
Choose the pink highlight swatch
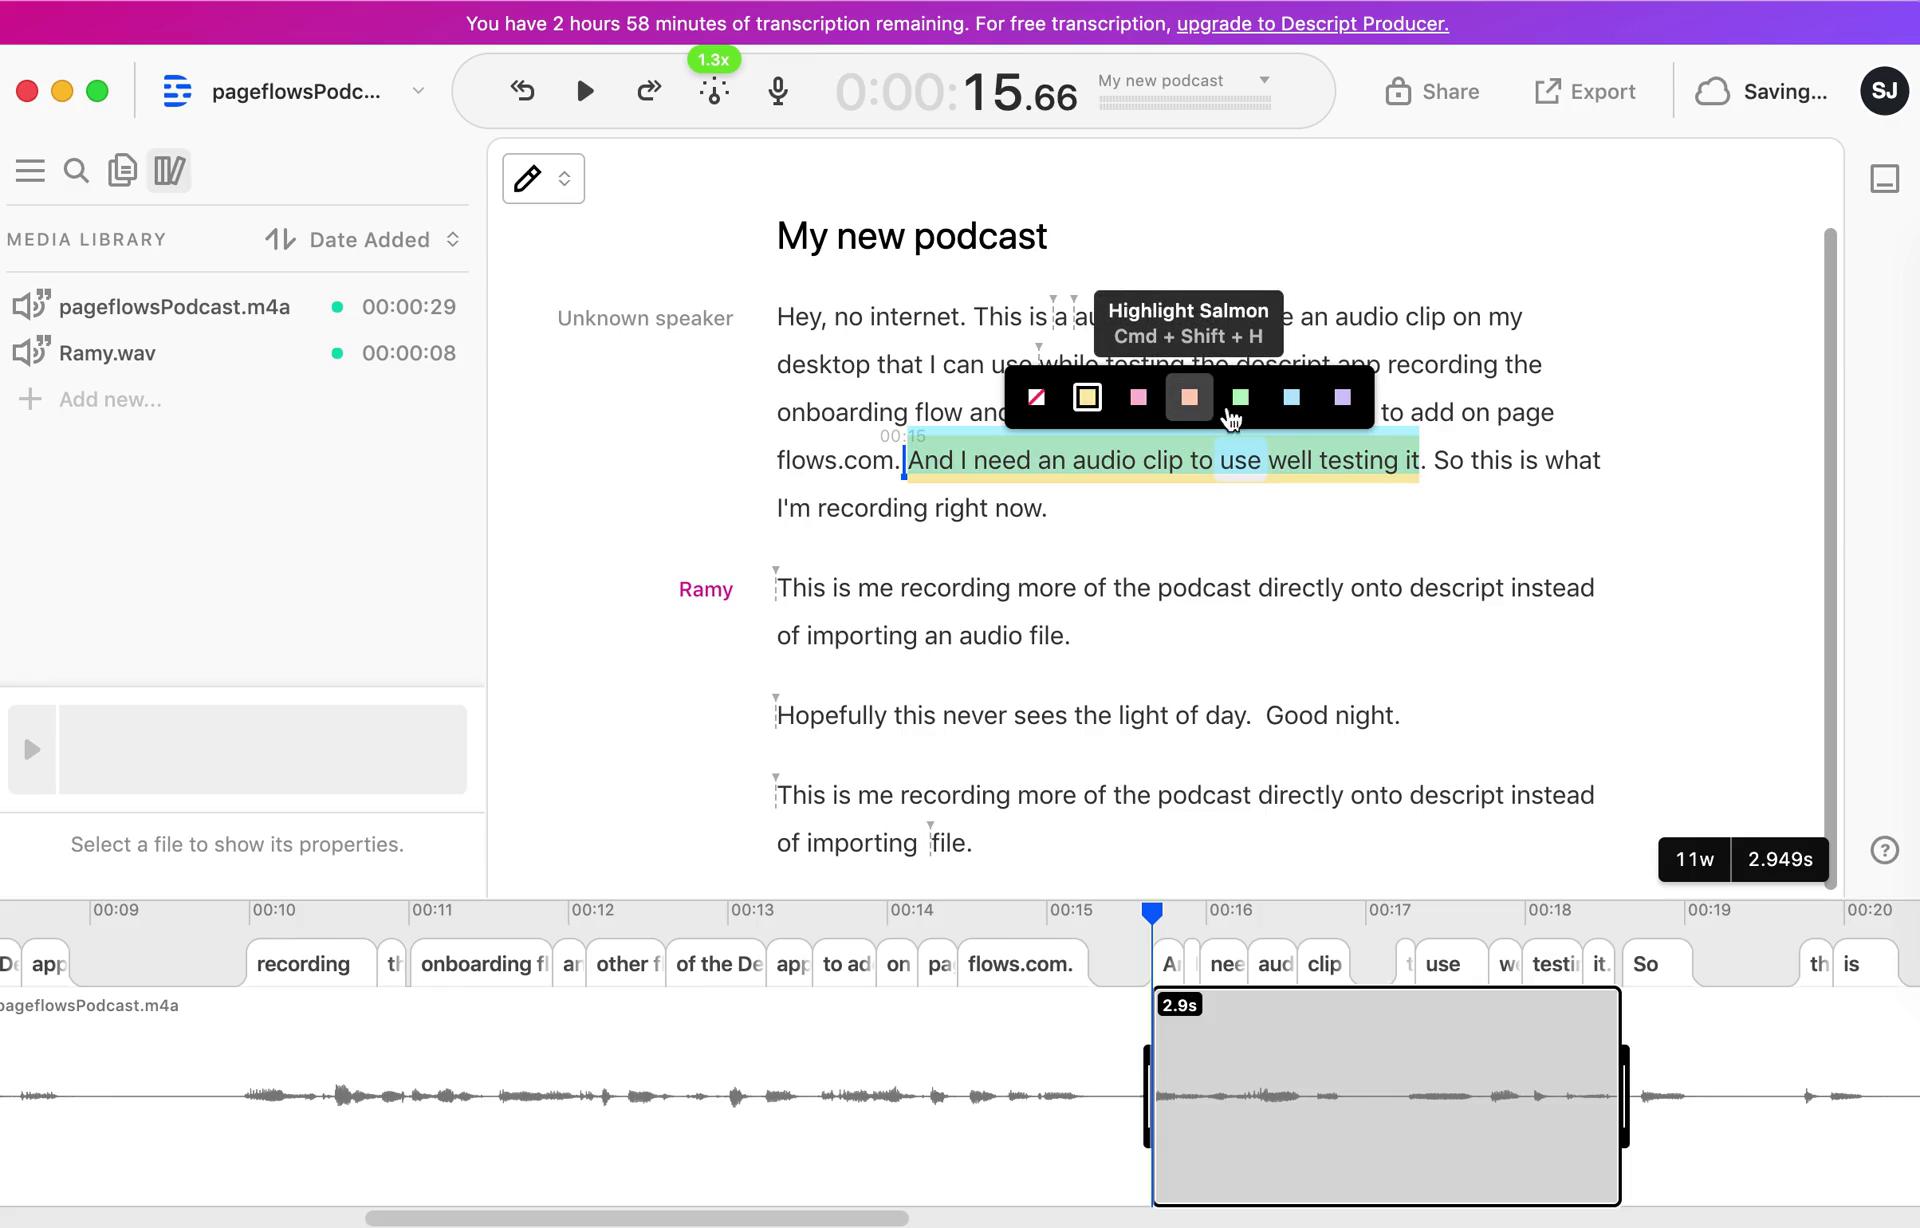click(x=1138, y=398)
